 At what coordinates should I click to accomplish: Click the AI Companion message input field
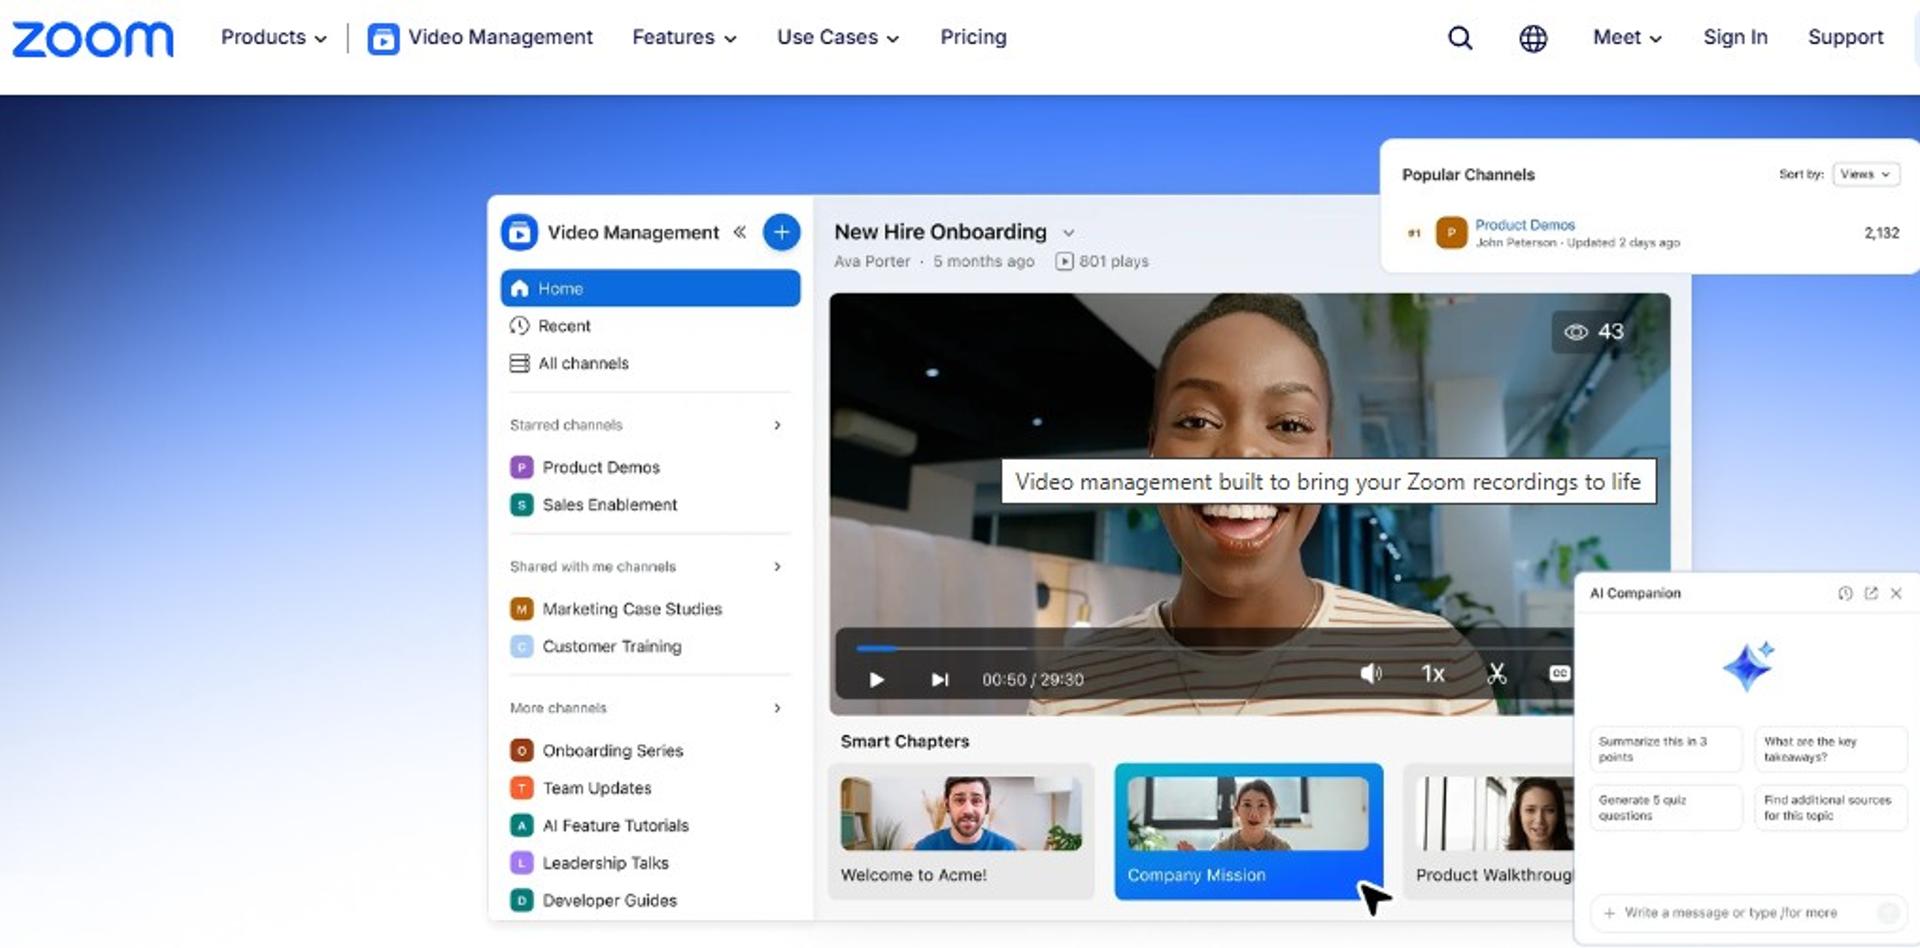[1747, 913]
